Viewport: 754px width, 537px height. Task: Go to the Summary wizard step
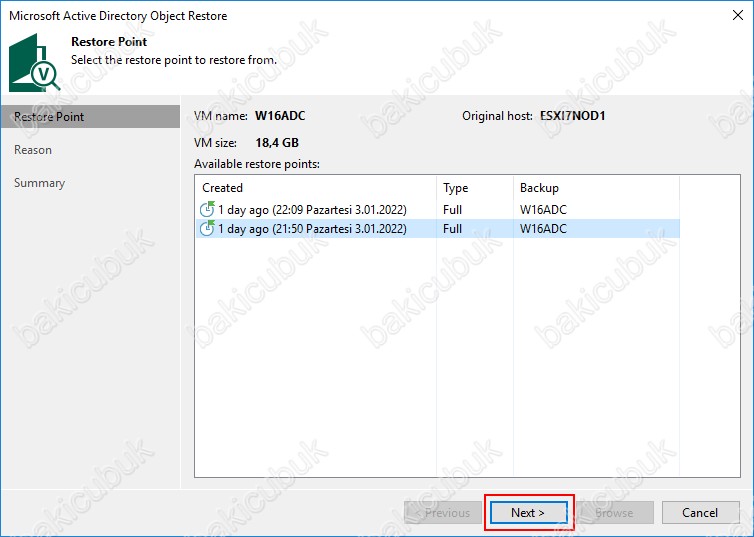coord(39,183)
